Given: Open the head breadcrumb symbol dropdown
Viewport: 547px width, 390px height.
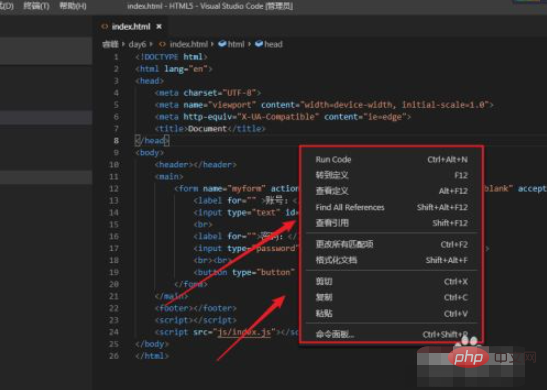Looking at the screenshot, I should pyautogui.click(x=273, y=44).
